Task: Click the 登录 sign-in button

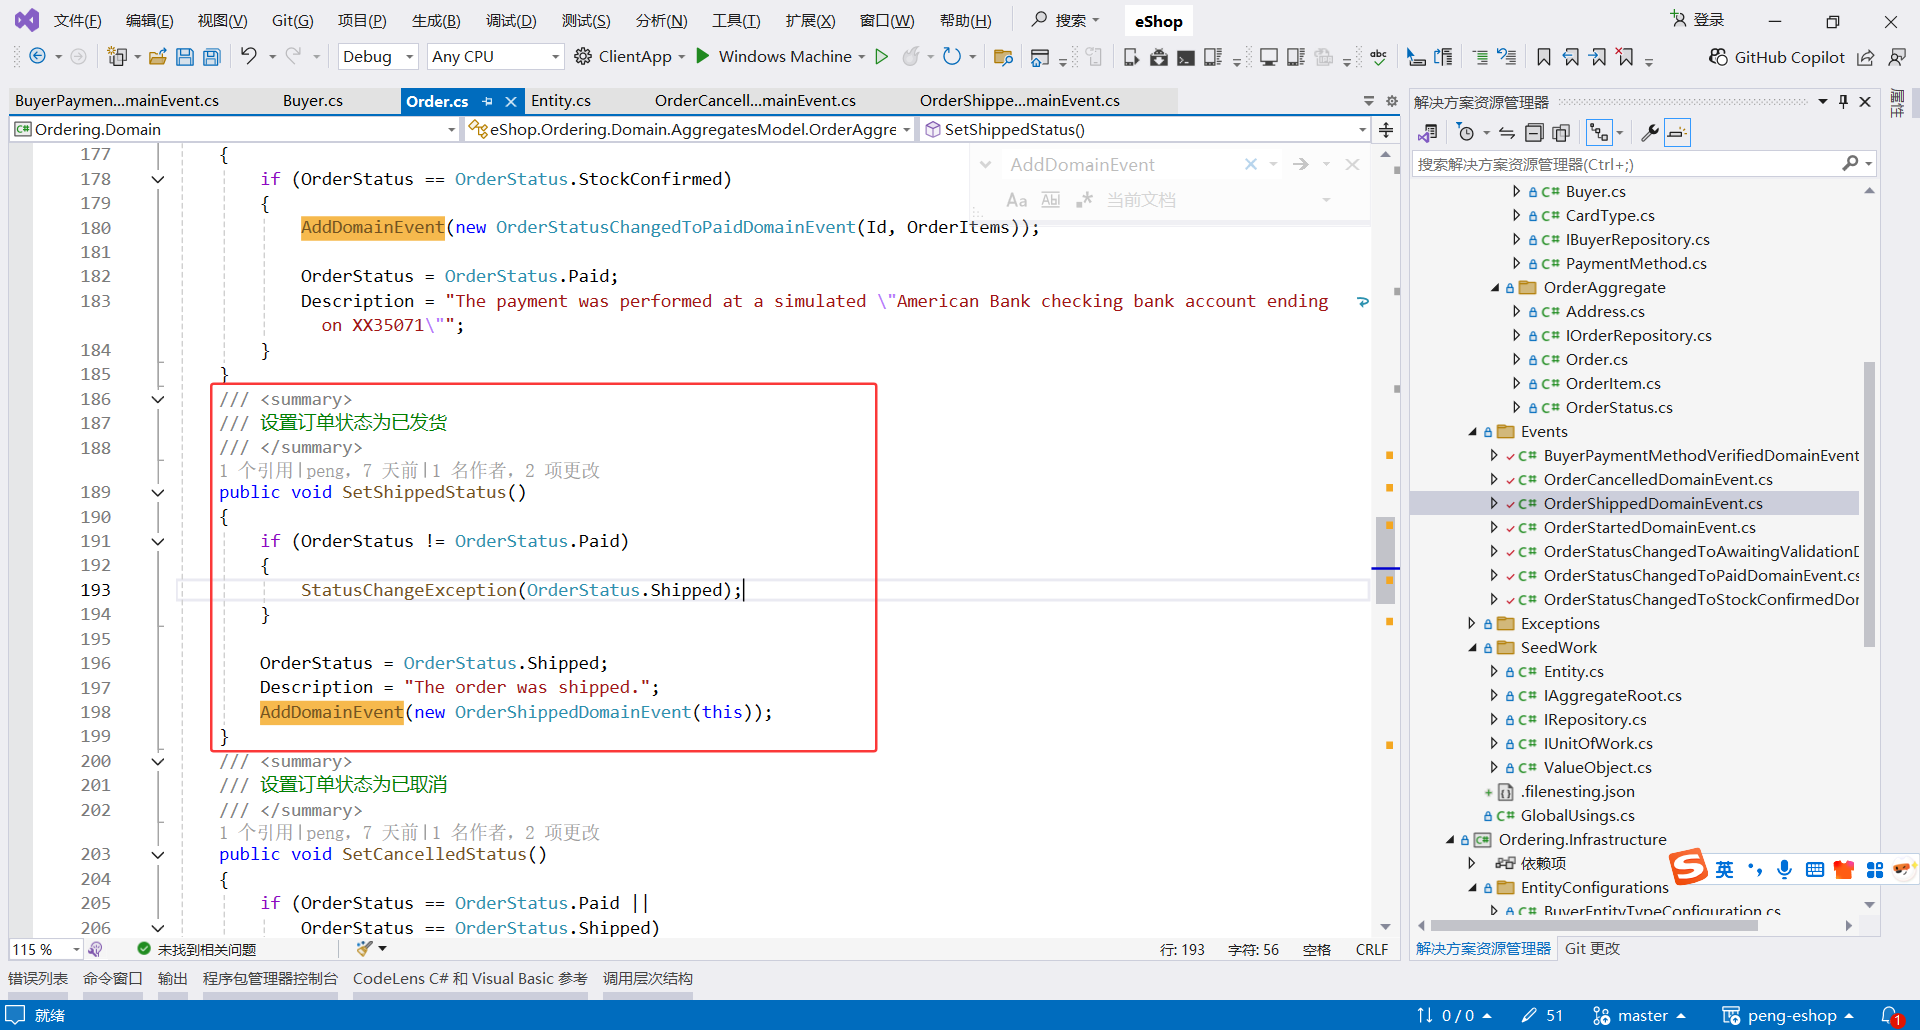Action: tap(1698, 20)
